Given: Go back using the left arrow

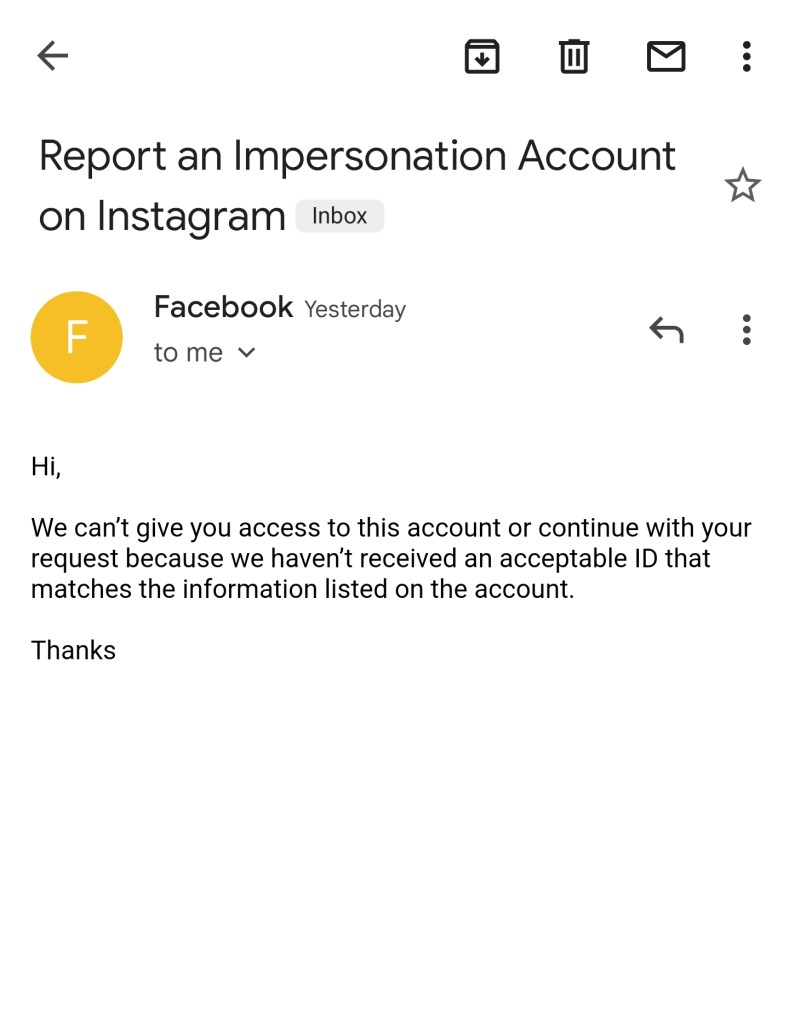Looking at the screenshot, I should click(52, 56).
